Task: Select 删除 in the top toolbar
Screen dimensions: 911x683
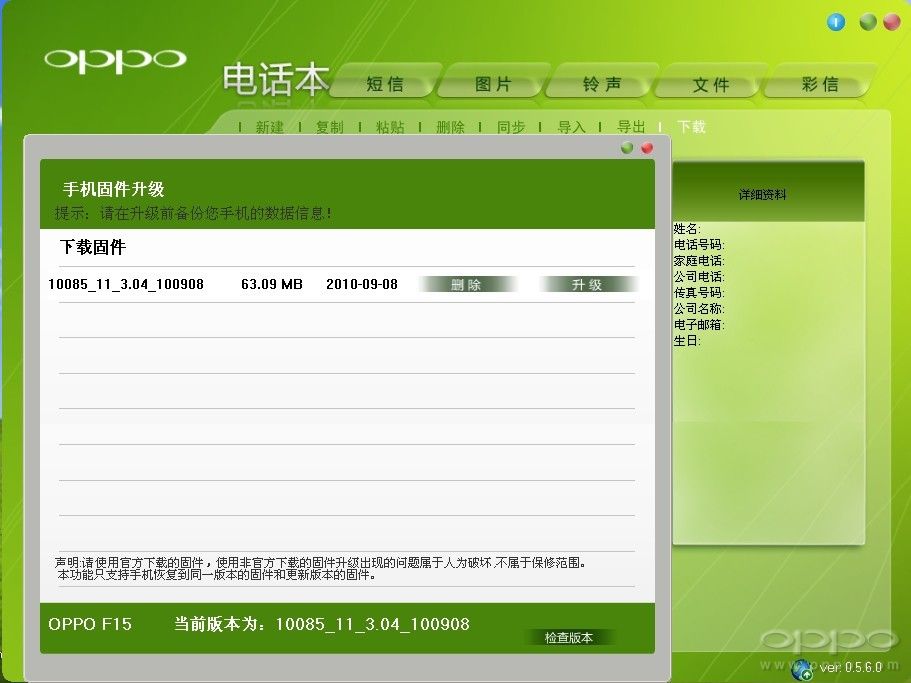Action: [x=451, y=127]
